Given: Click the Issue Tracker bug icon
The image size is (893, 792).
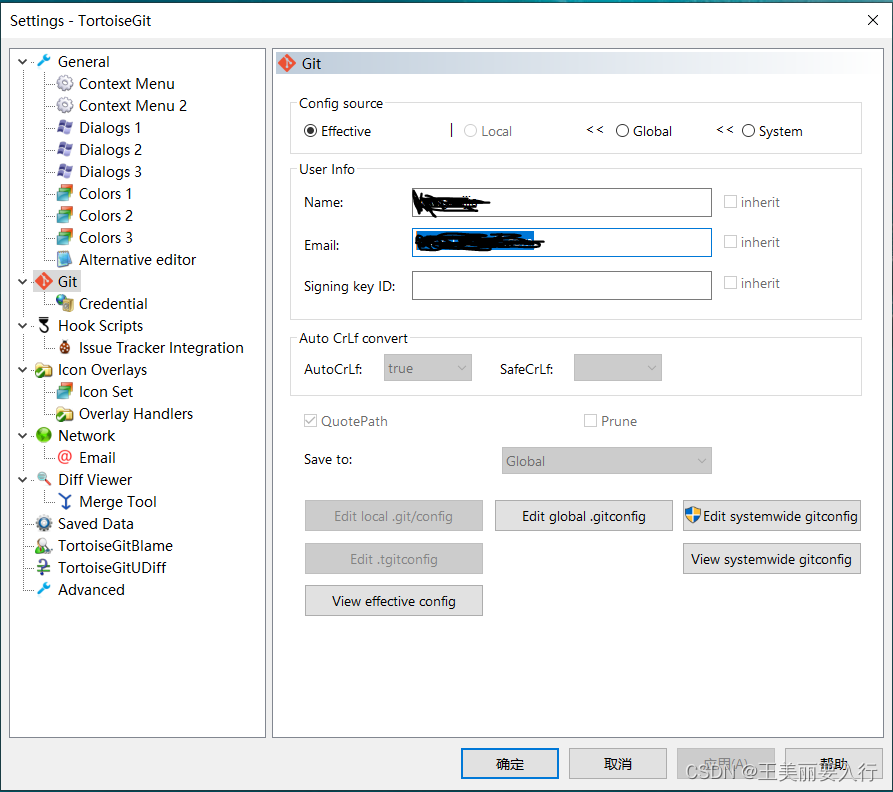Looking at the screenshot, I should pyautogui.click(x=65, y=347).
